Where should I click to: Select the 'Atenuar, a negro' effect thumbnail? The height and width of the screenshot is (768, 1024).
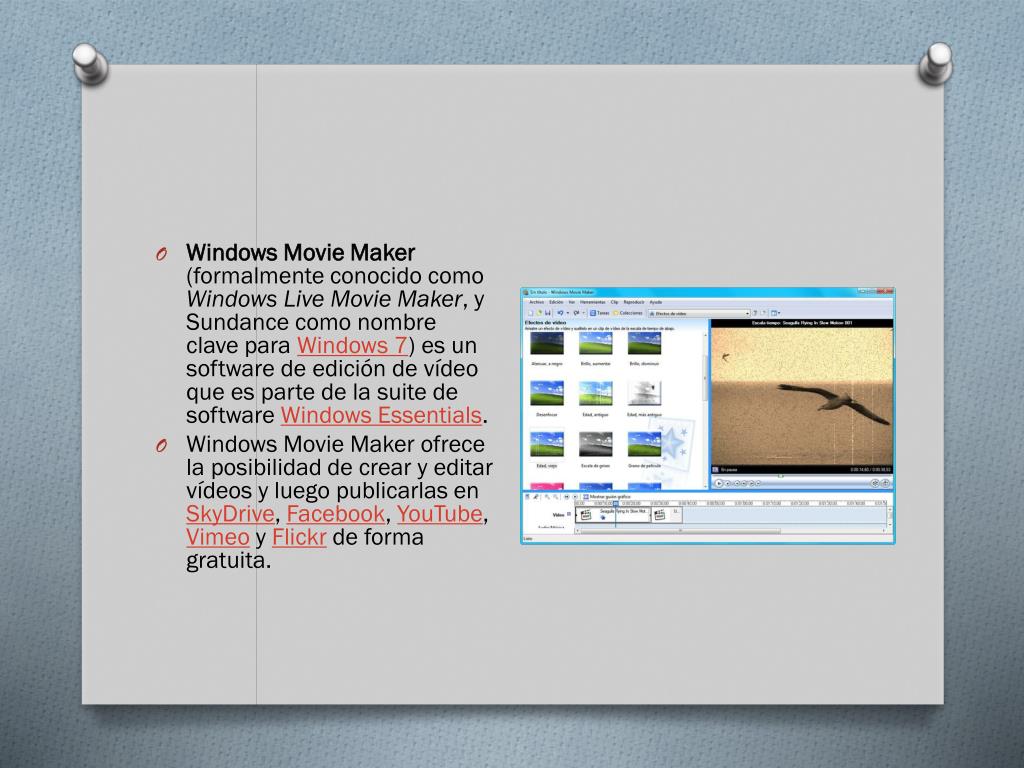[547, 344]
